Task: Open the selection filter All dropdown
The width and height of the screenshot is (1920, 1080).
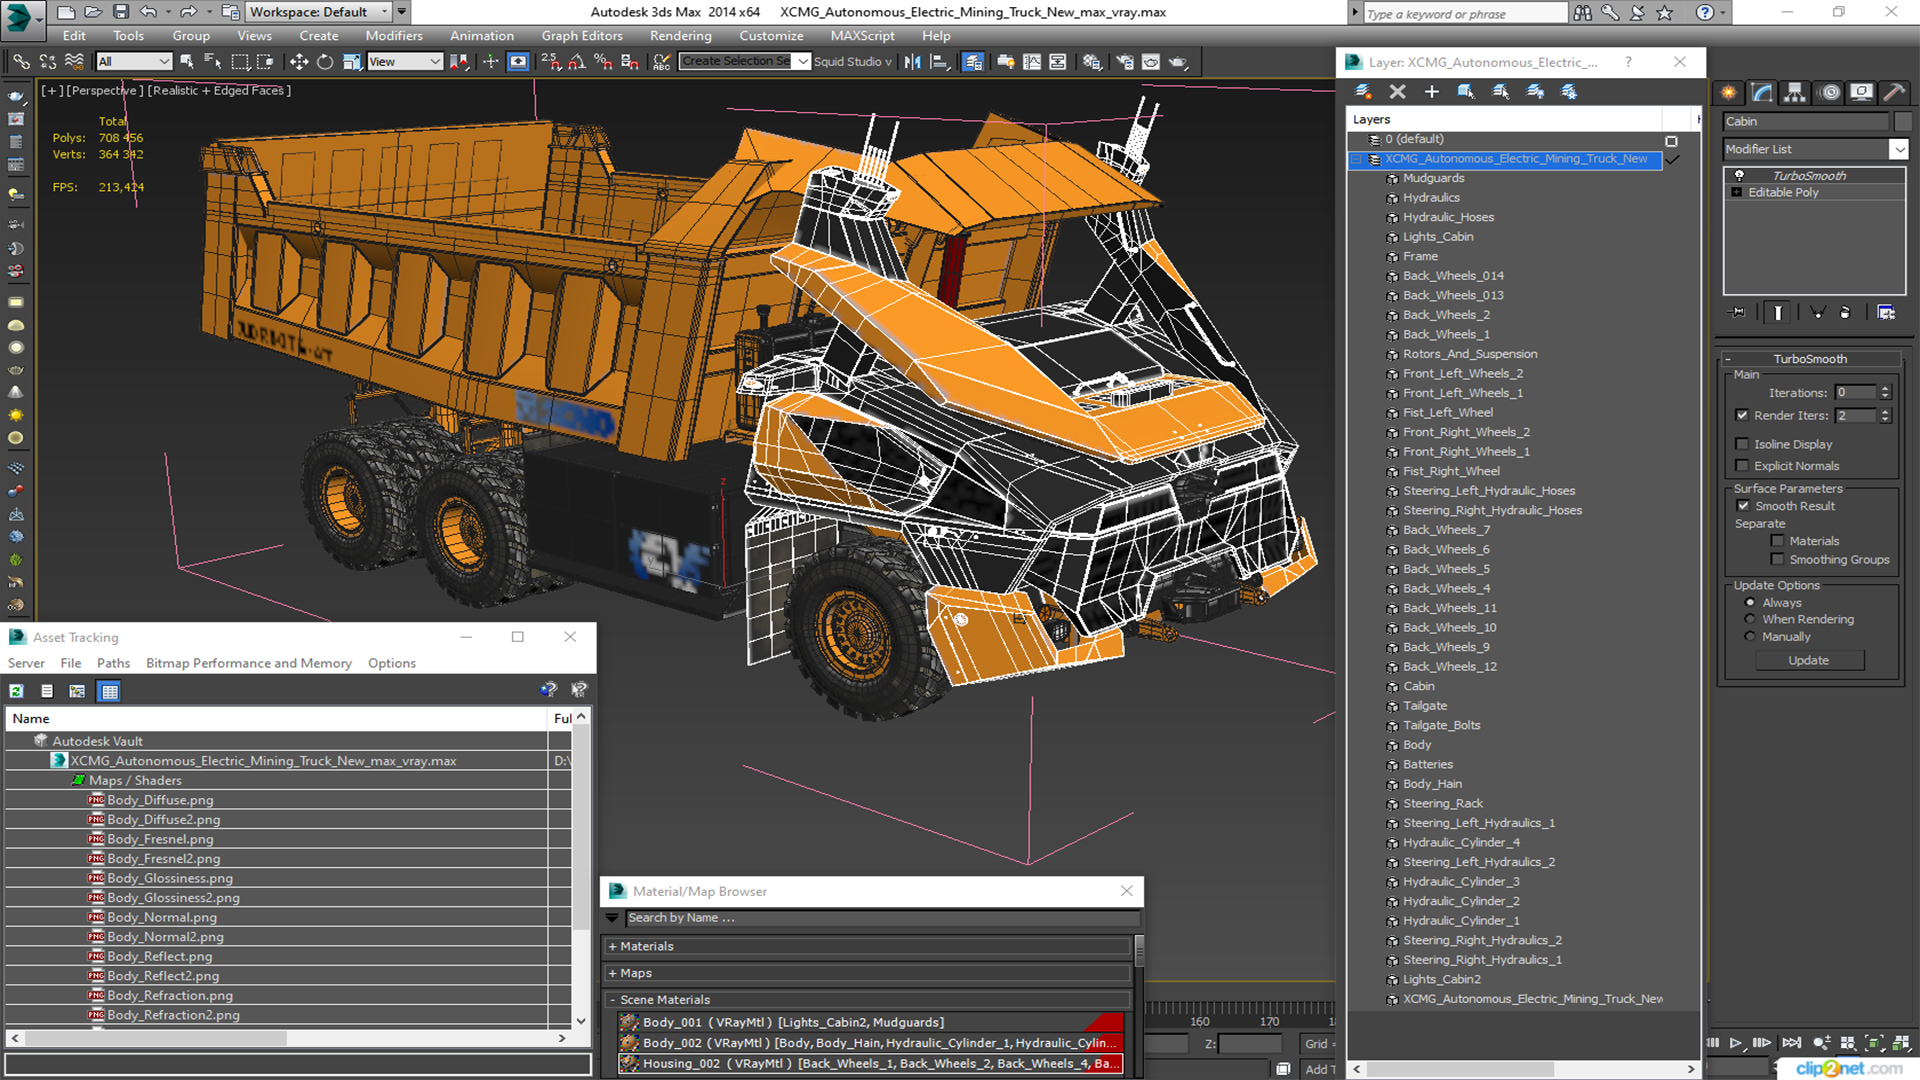Action: click(134, 62)
